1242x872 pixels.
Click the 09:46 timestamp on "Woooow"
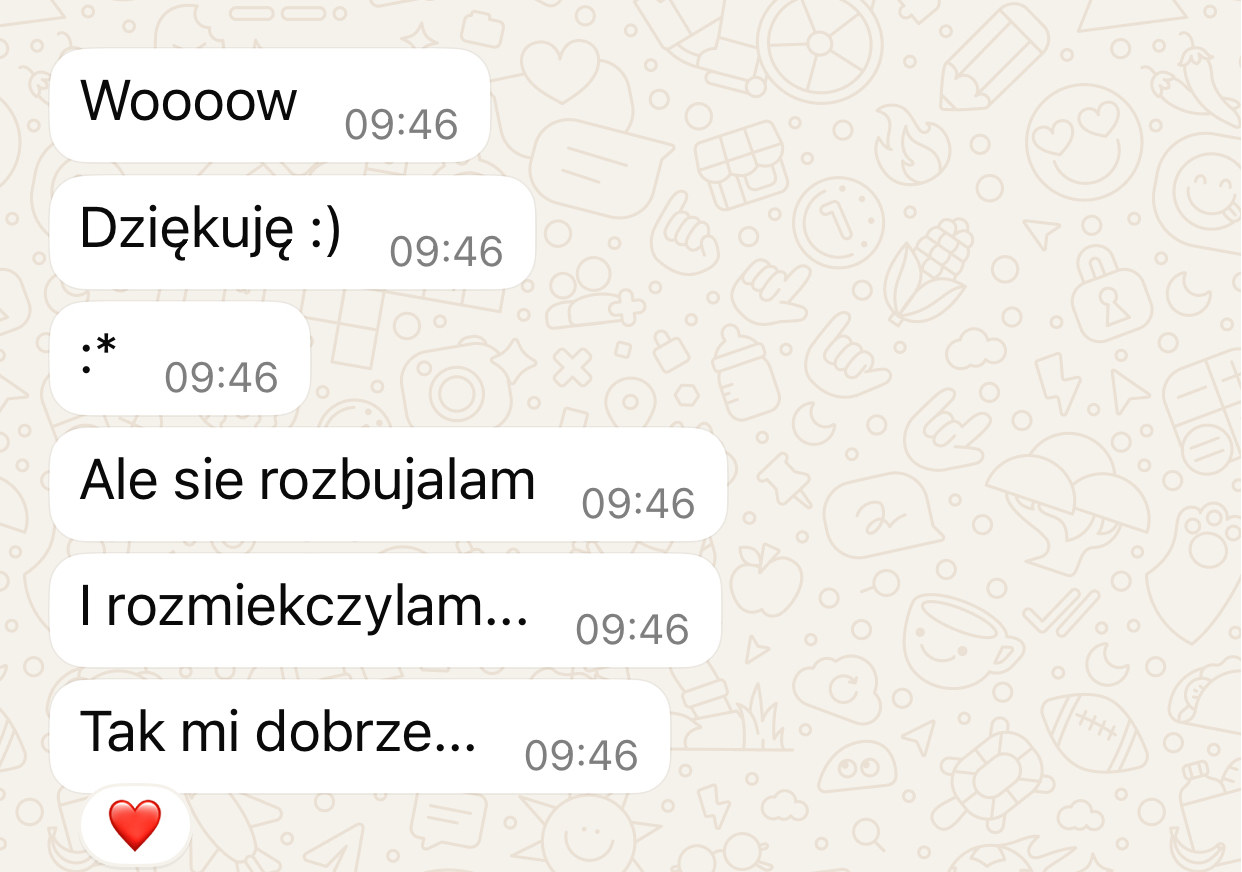(401, 125)
